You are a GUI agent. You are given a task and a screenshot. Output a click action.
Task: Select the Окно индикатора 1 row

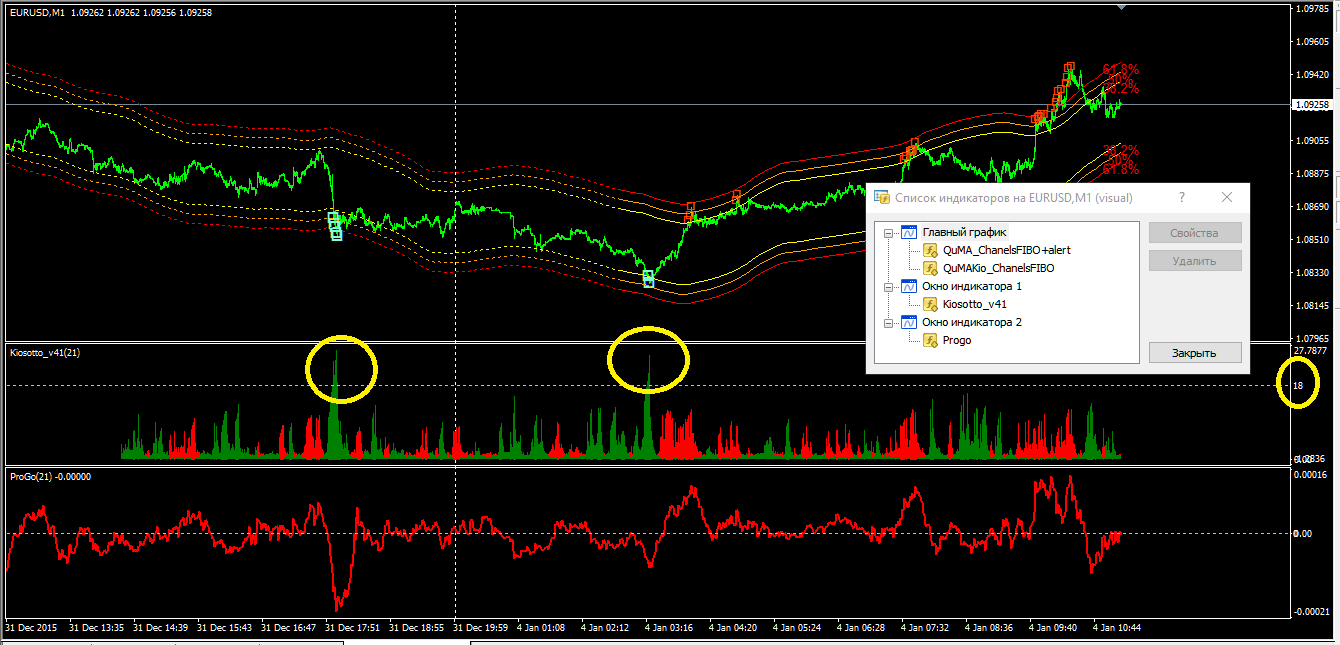[x=971, y=286]
